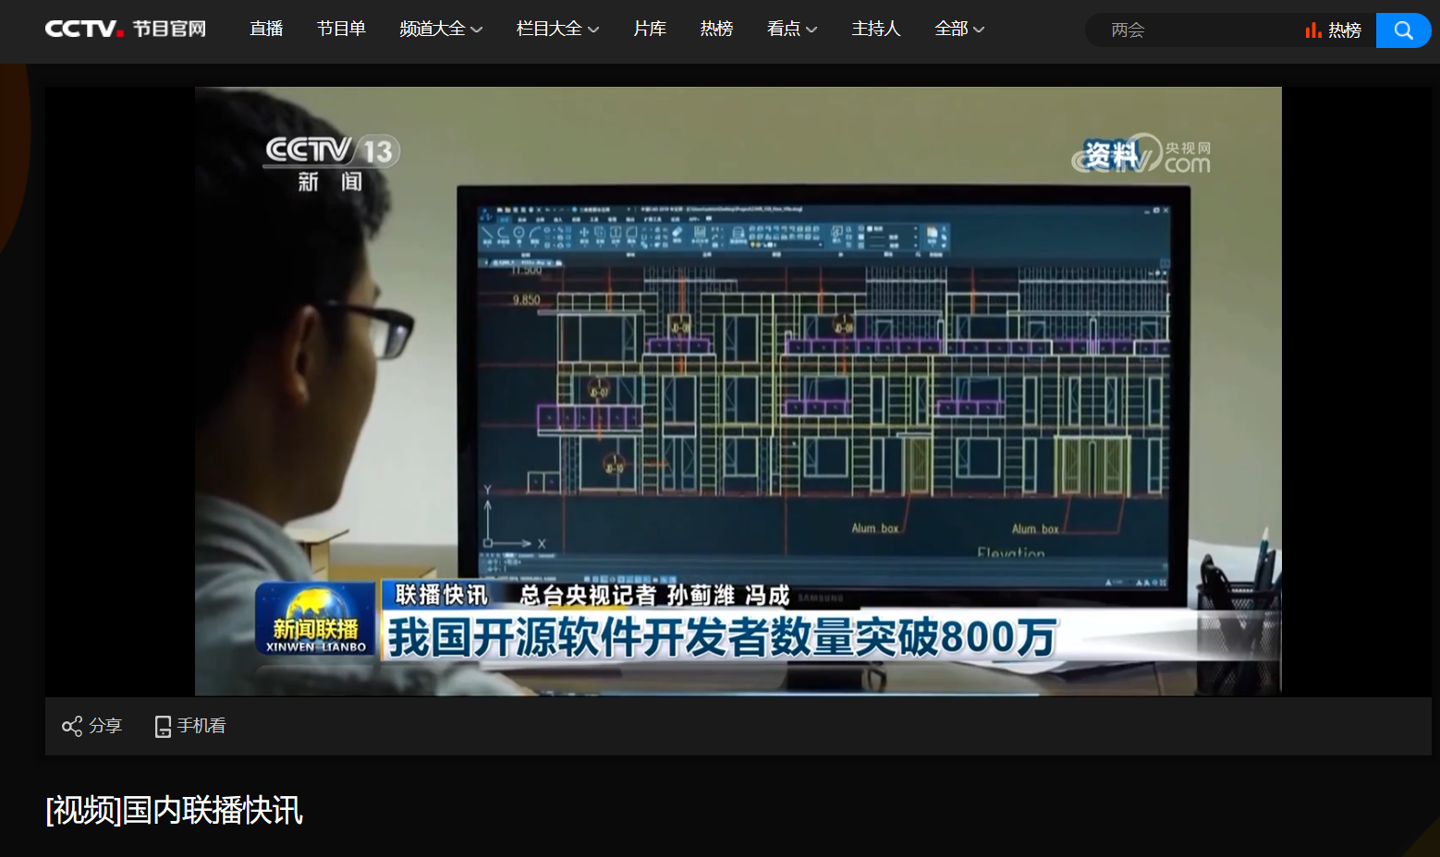Select the 手机看 mobile-phone icon
Image resolution: width=1440 pixels, height=857 pixels.
[x=163, y=725]
